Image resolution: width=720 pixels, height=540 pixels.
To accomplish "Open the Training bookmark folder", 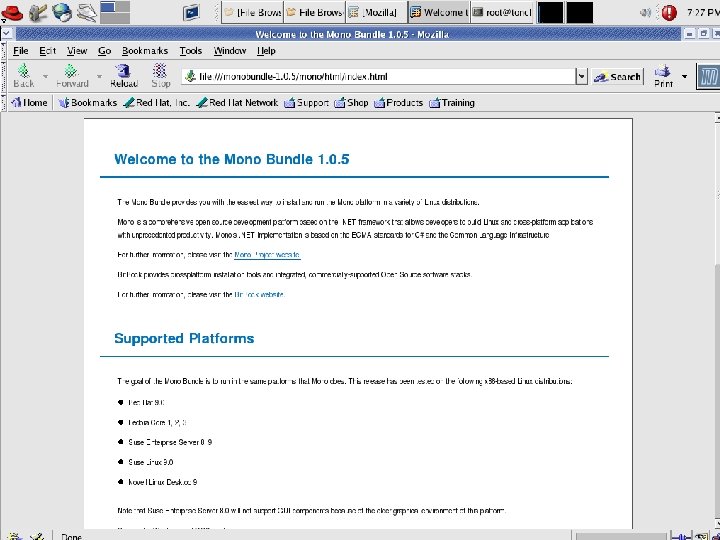I will click(451, 103).
